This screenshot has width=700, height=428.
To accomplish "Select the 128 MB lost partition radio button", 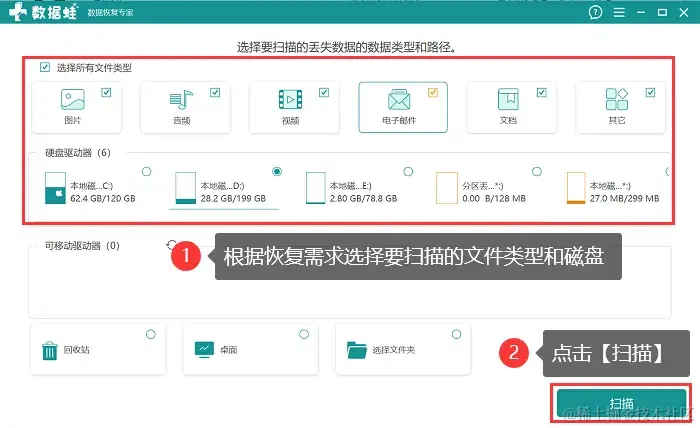I will pos(537,171).
